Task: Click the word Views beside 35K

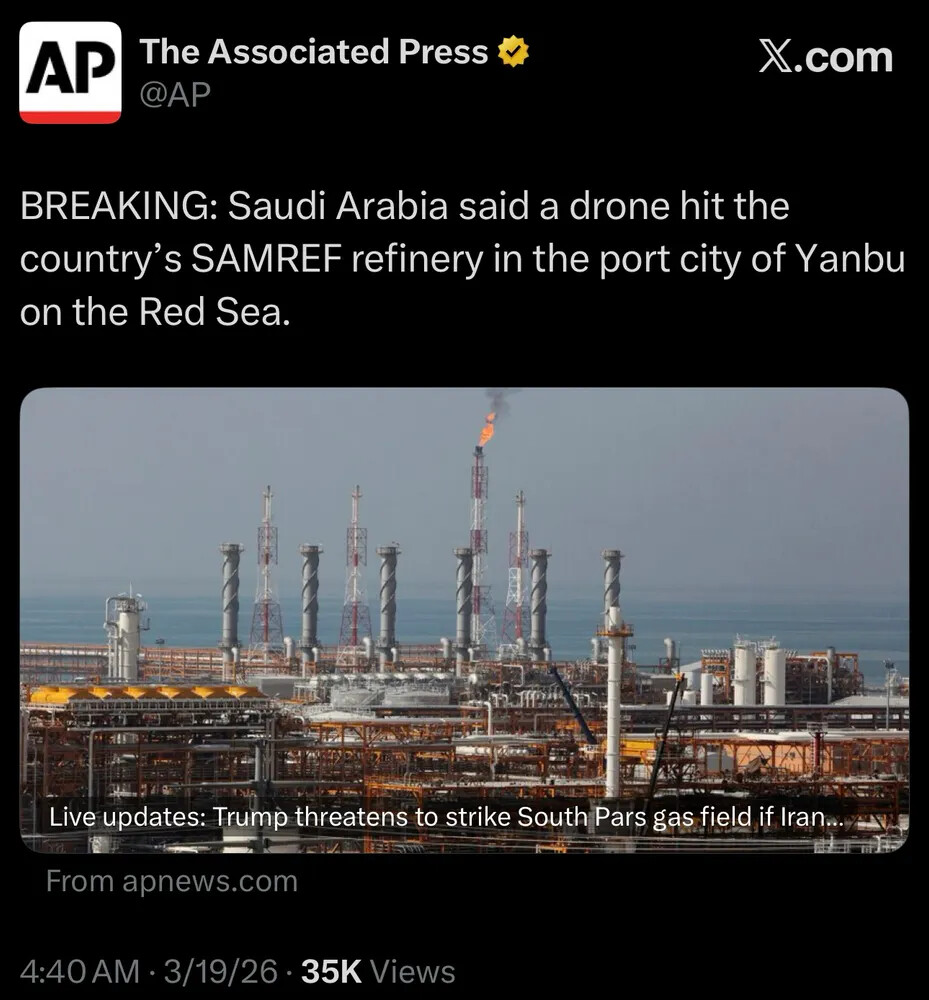Action: click(413, 971)
